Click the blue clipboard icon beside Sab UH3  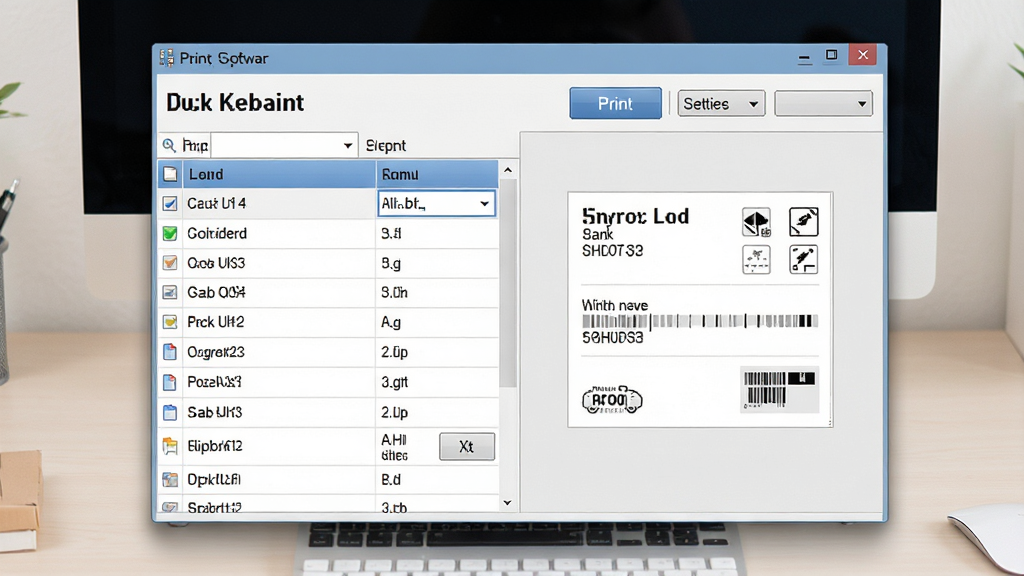[170, 412]
